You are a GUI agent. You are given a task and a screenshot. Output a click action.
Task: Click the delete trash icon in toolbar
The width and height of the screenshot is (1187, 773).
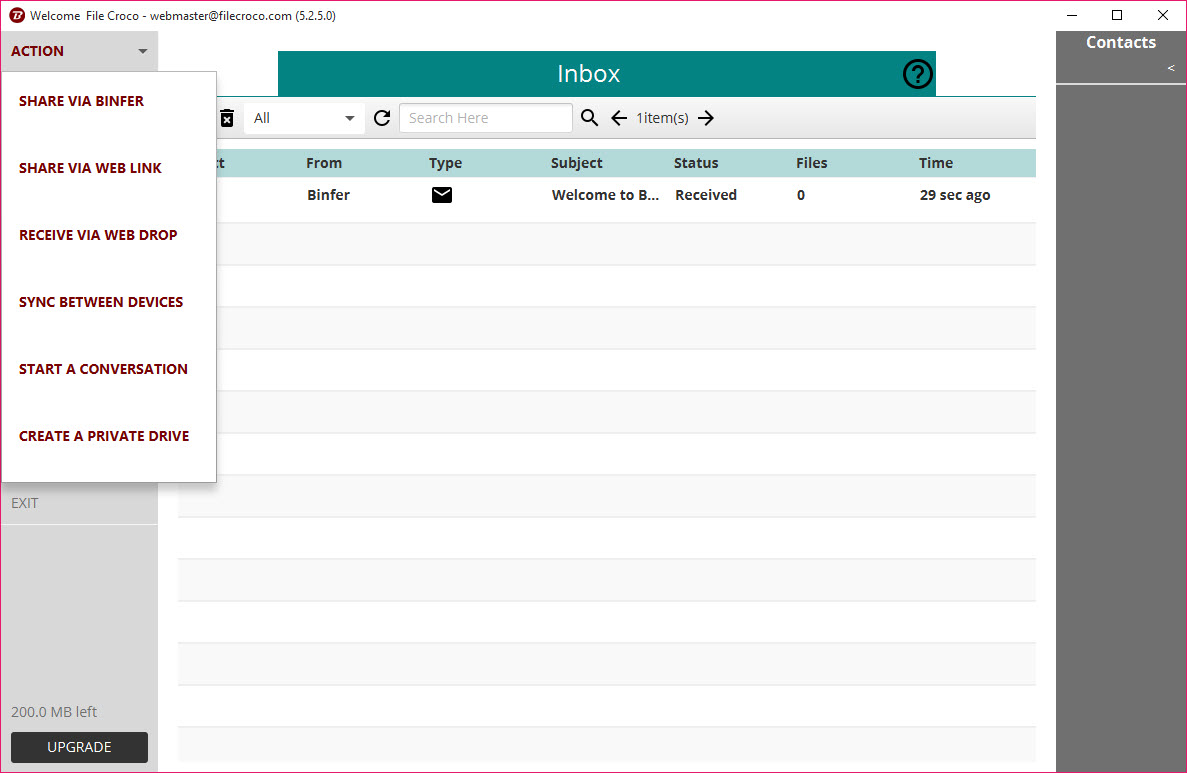pyautogui.click(x=226, y=118)
